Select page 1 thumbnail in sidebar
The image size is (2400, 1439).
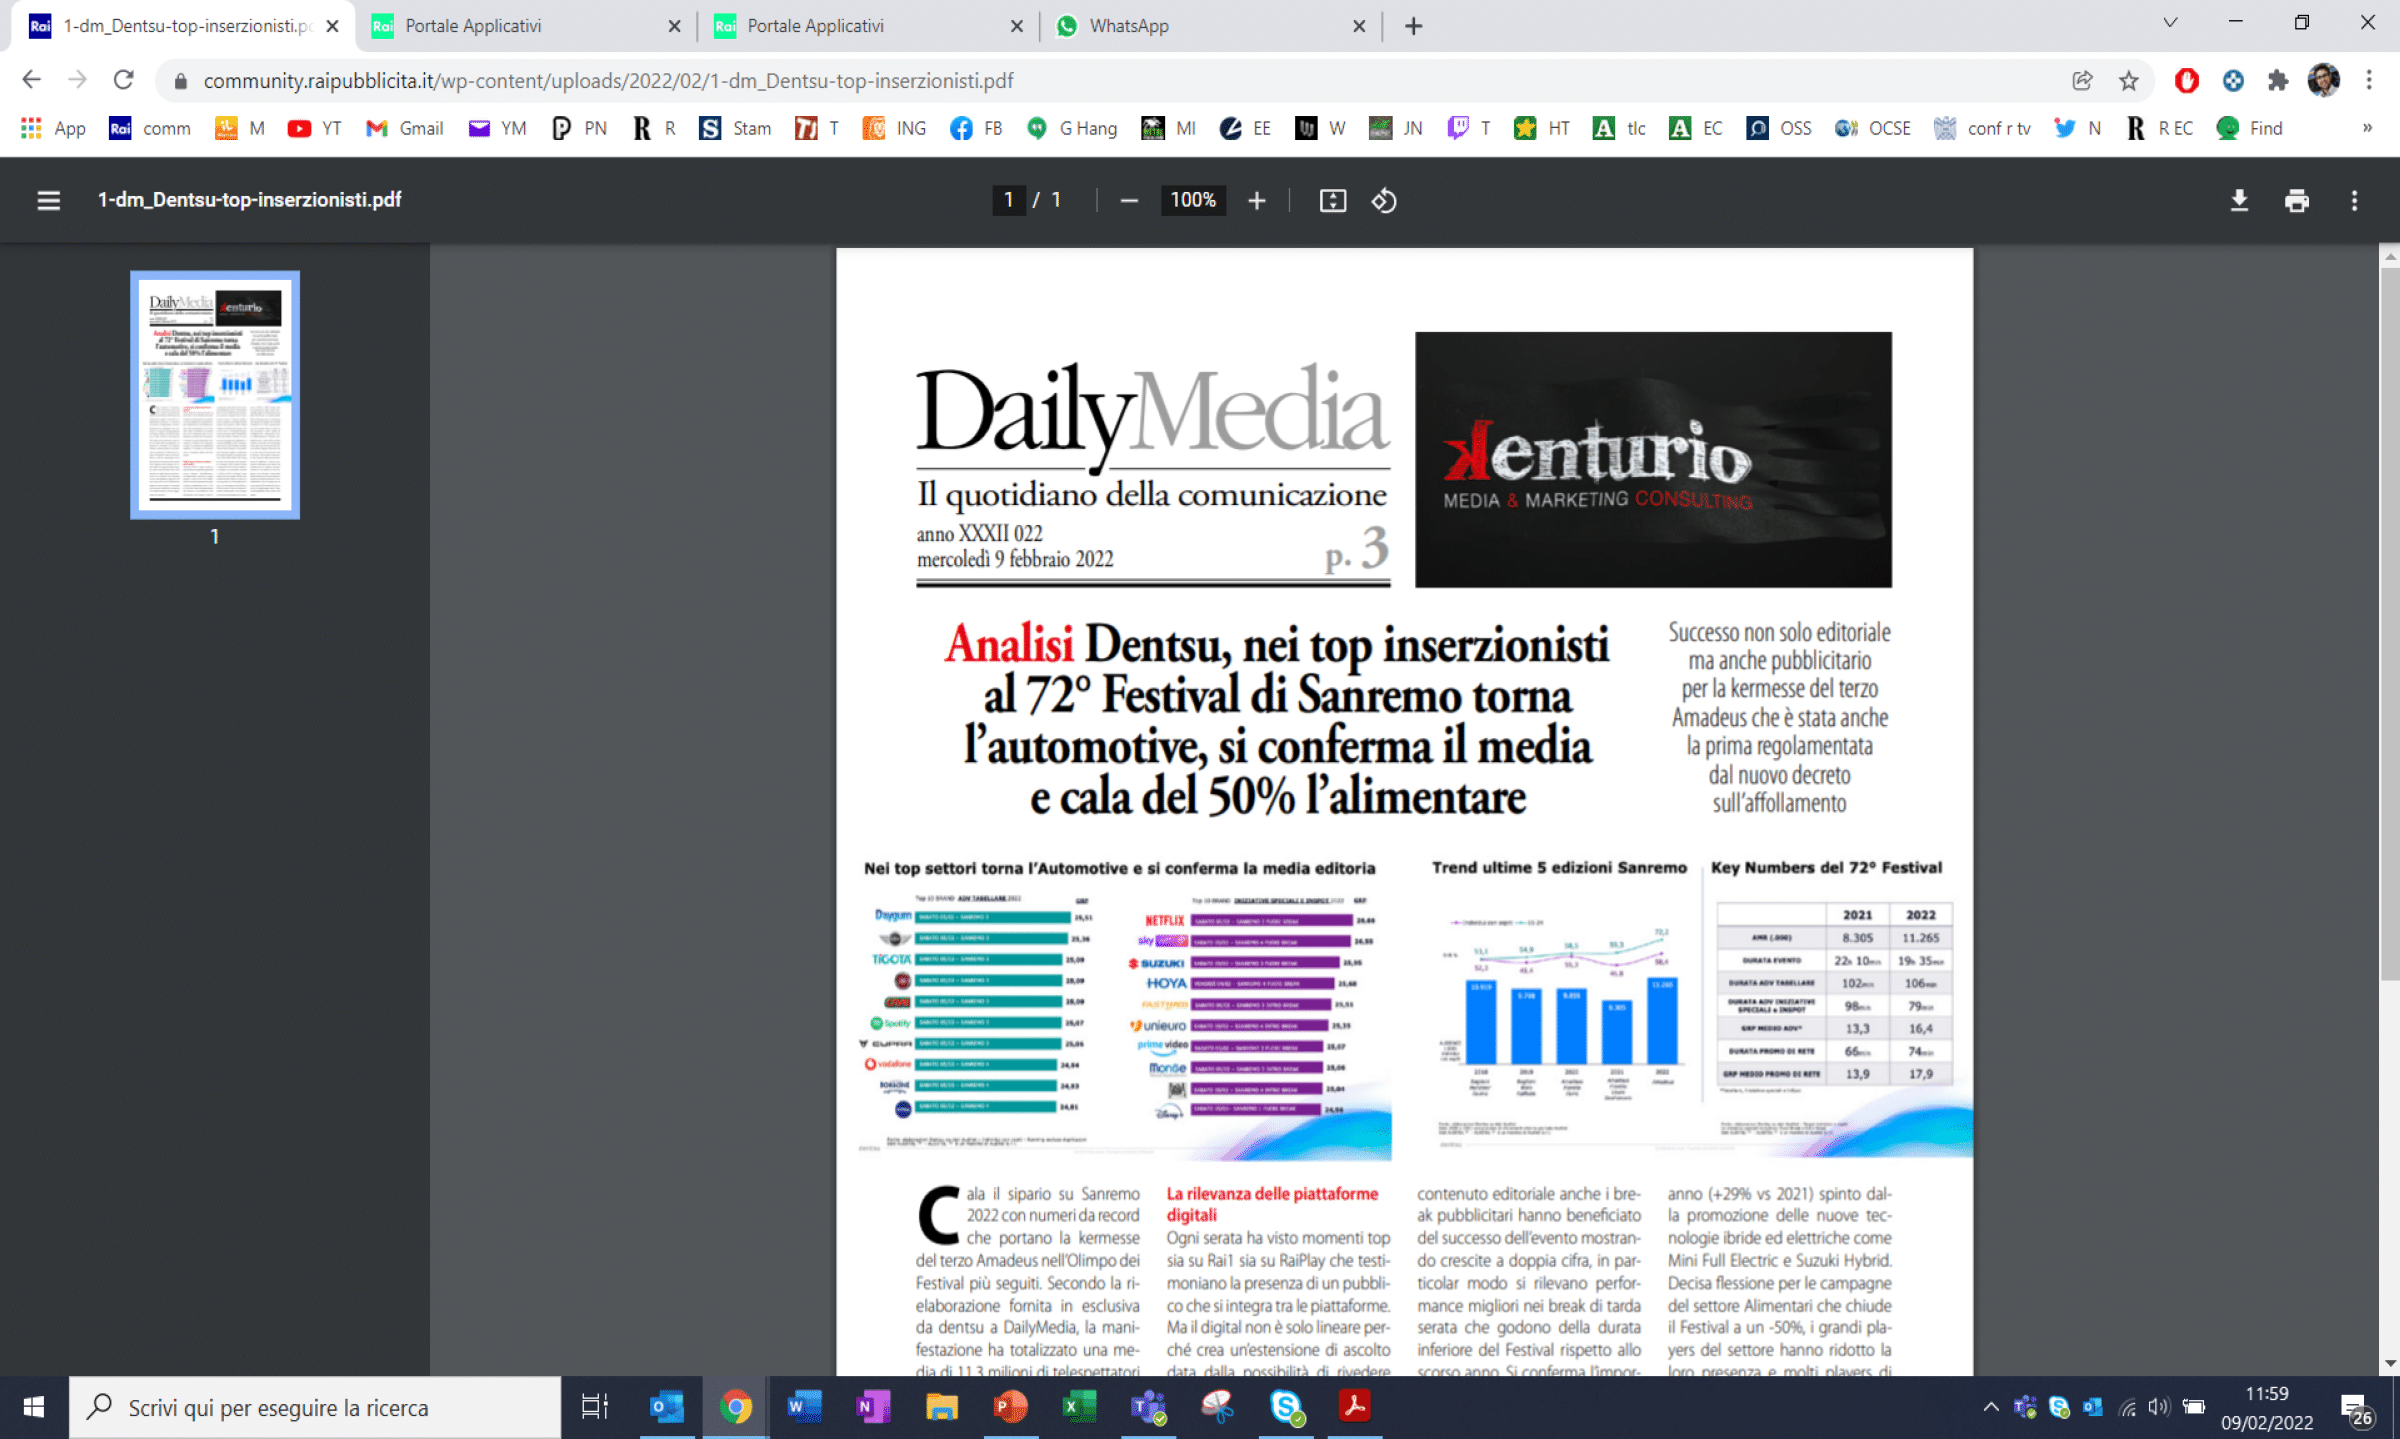tap(215, 395)
